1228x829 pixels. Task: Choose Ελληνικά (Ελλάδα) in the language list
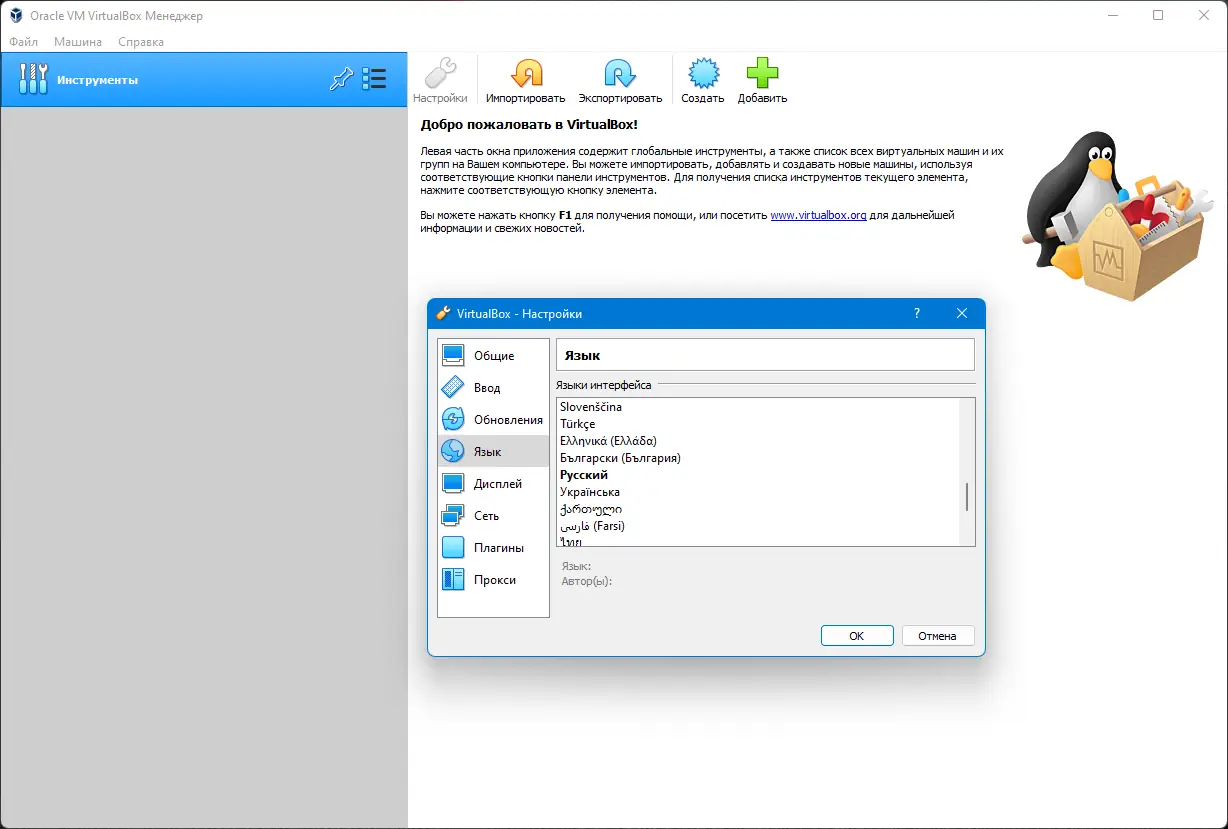click(x=757, y=441)
